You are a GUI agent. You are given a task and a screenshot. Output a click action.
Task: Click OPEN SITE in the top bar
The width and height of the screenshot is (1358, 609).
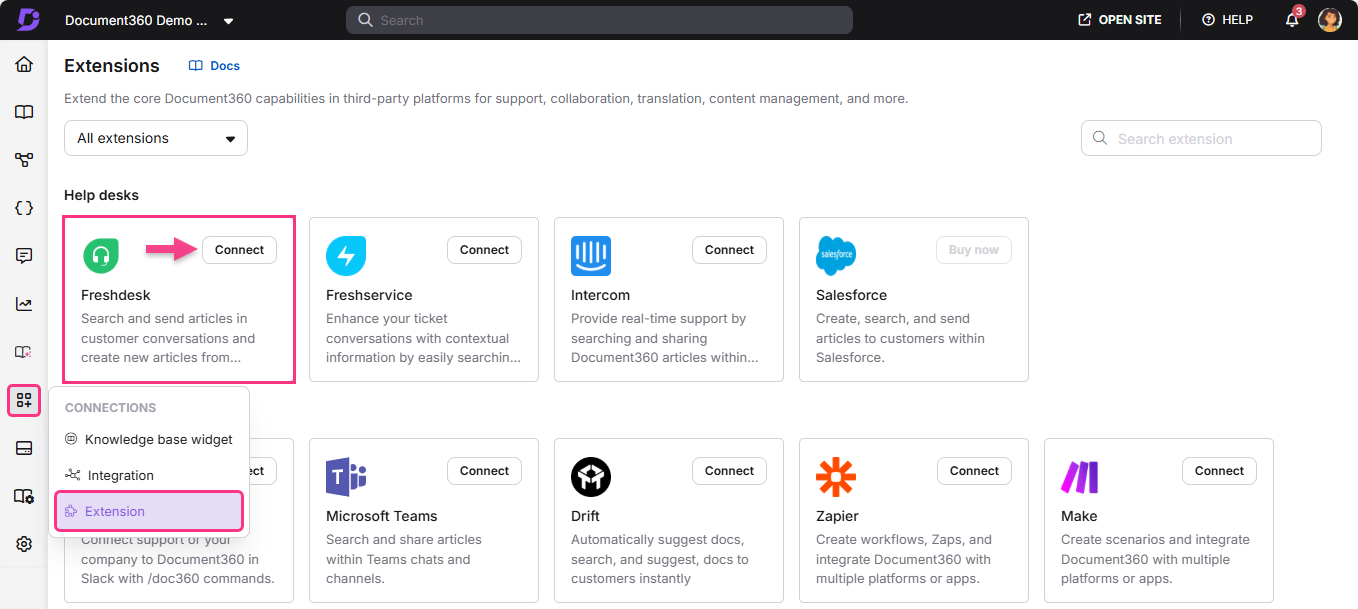(1119, 19)
